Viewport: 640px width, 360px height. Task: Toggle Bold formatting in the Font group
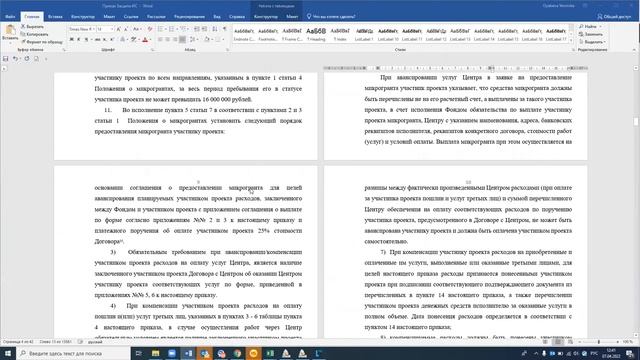(71, 40)
